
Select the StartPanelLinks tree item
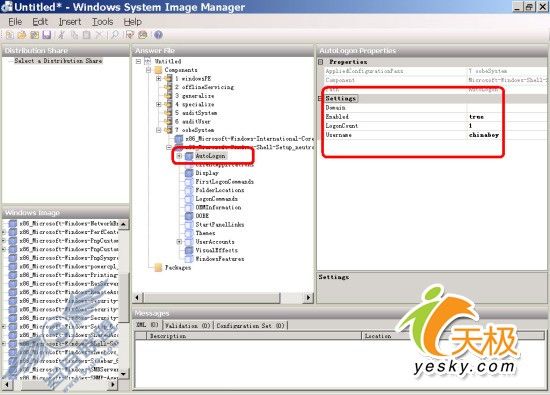(x=220, y=224)
